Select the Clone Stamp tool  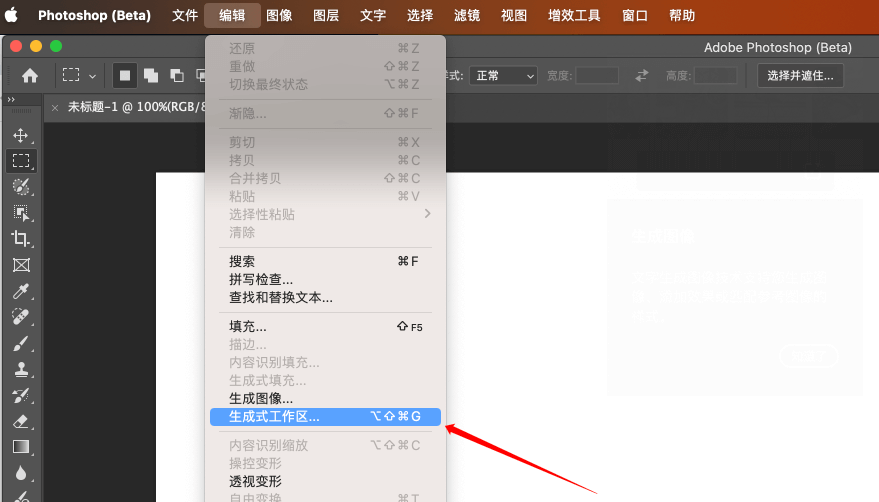coord(21,369)
